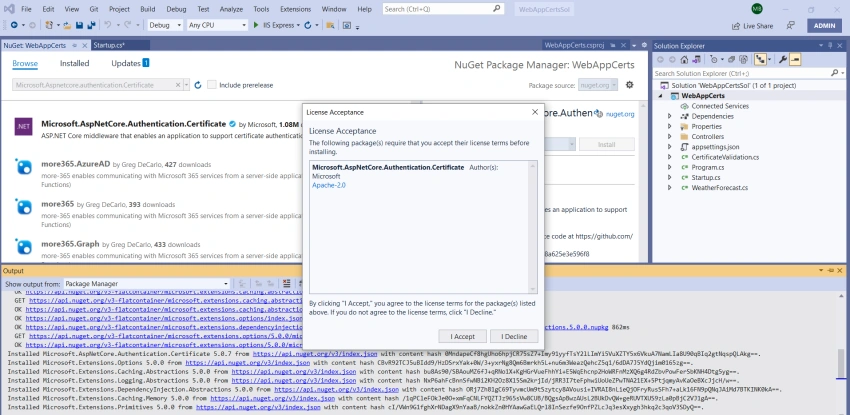This screenshot has height=415, width=850.
Task: Select CertificateValidation.cs in Solution Explorer
Action: [x=725, y=157]
